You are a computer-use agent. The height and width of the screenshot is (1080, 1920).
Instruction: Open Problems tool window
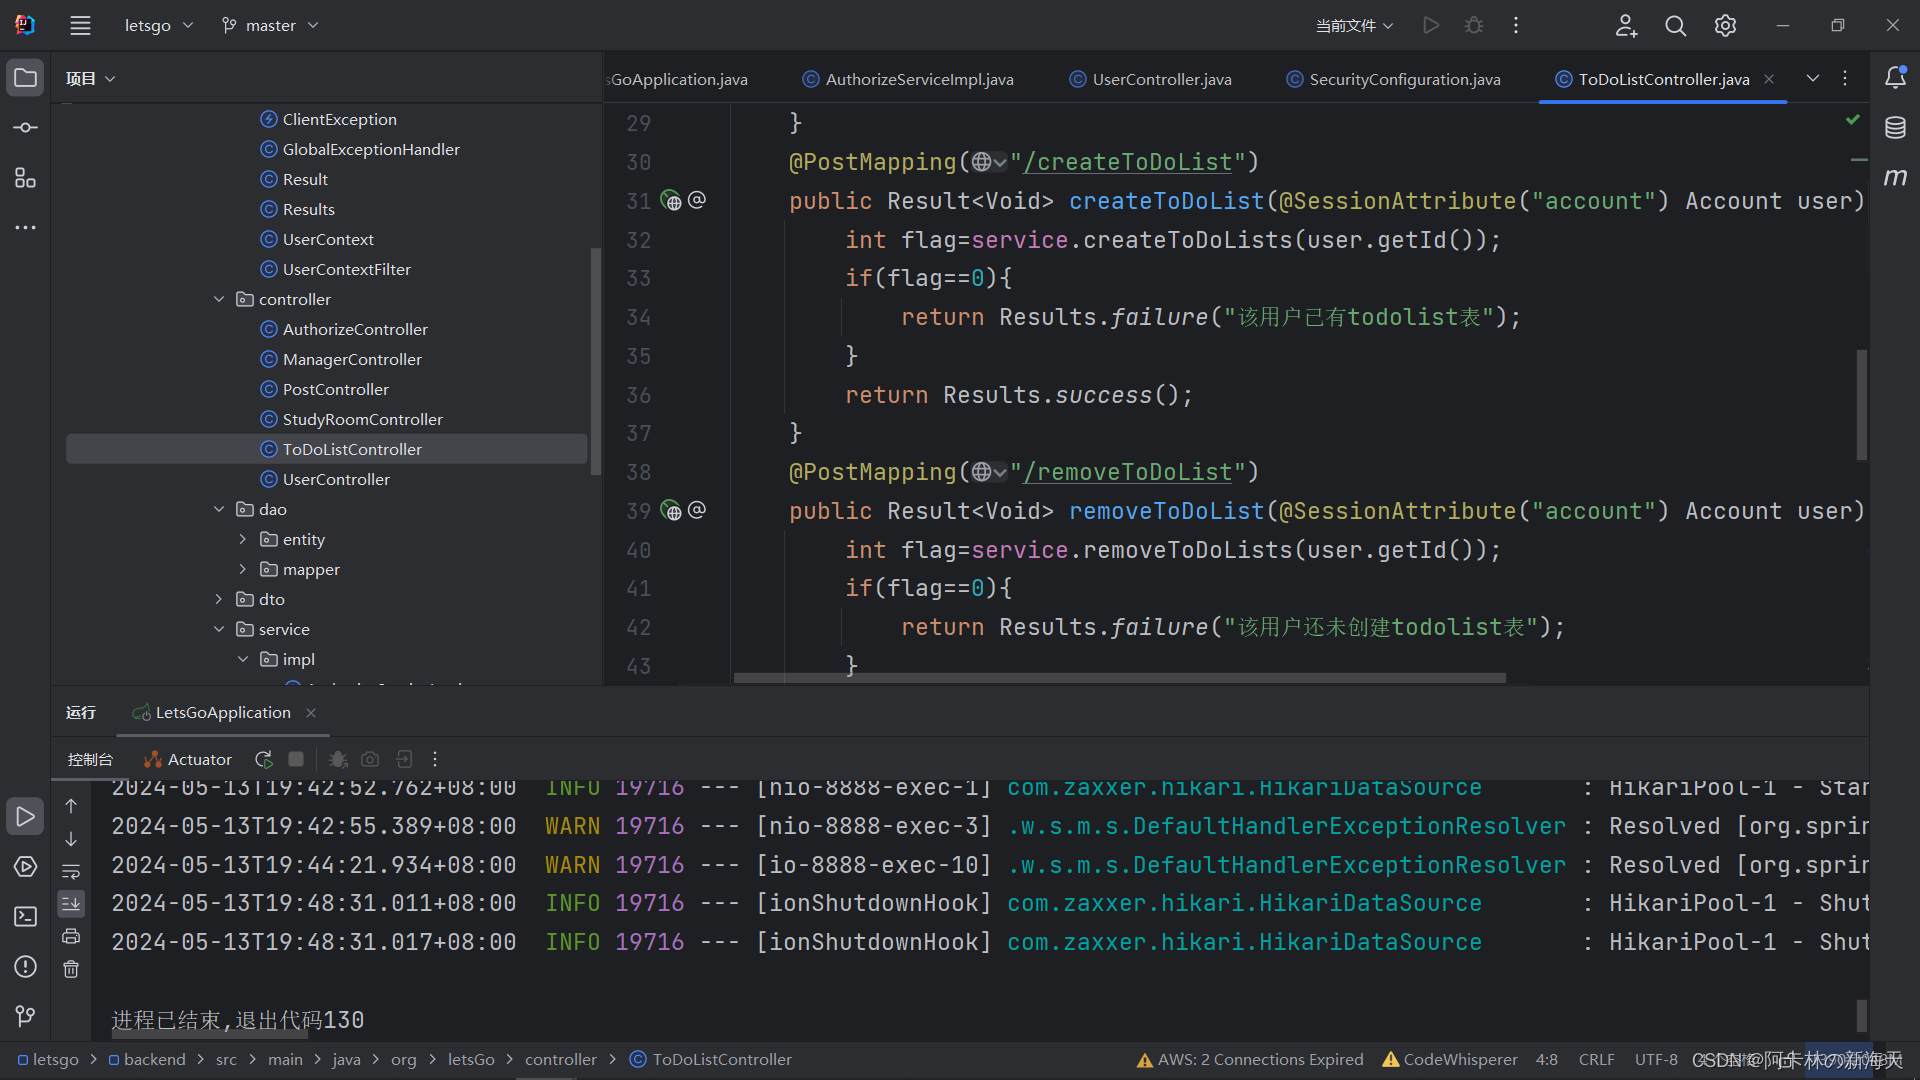click(x=25, y=967)
